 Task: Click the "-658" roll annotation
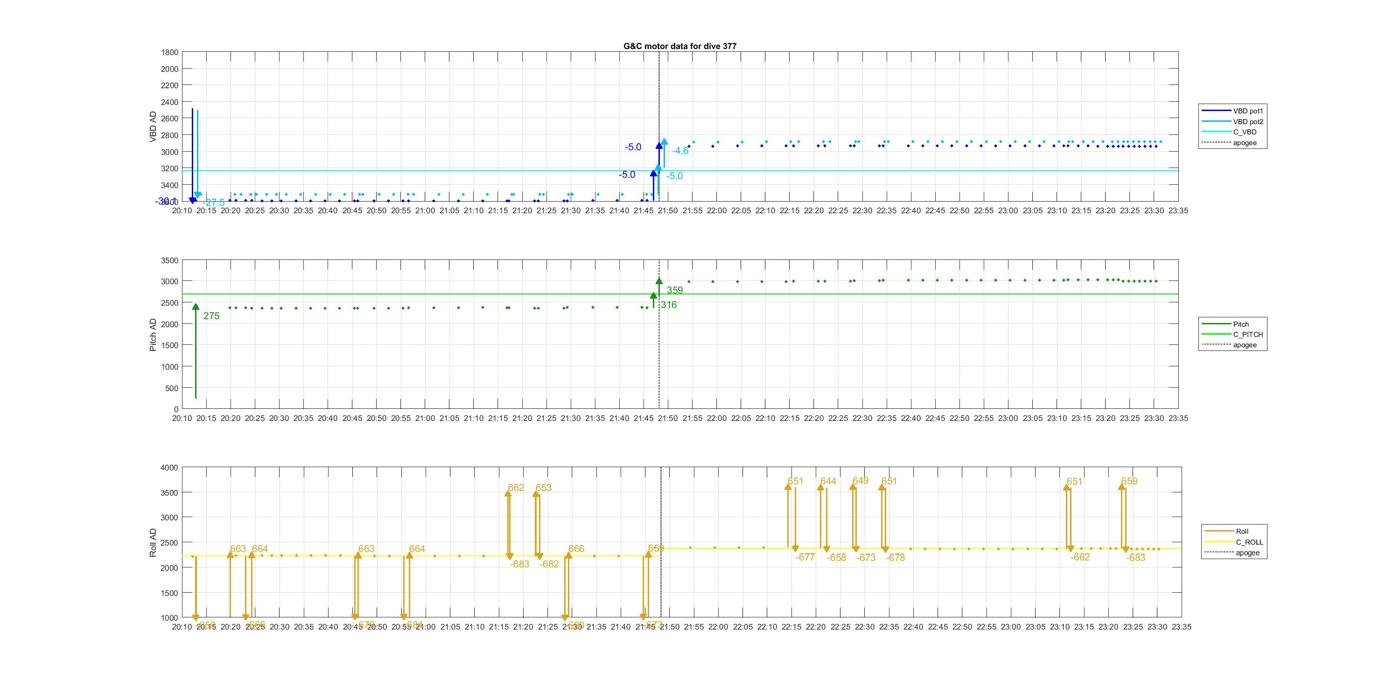(x=836, y=558)
